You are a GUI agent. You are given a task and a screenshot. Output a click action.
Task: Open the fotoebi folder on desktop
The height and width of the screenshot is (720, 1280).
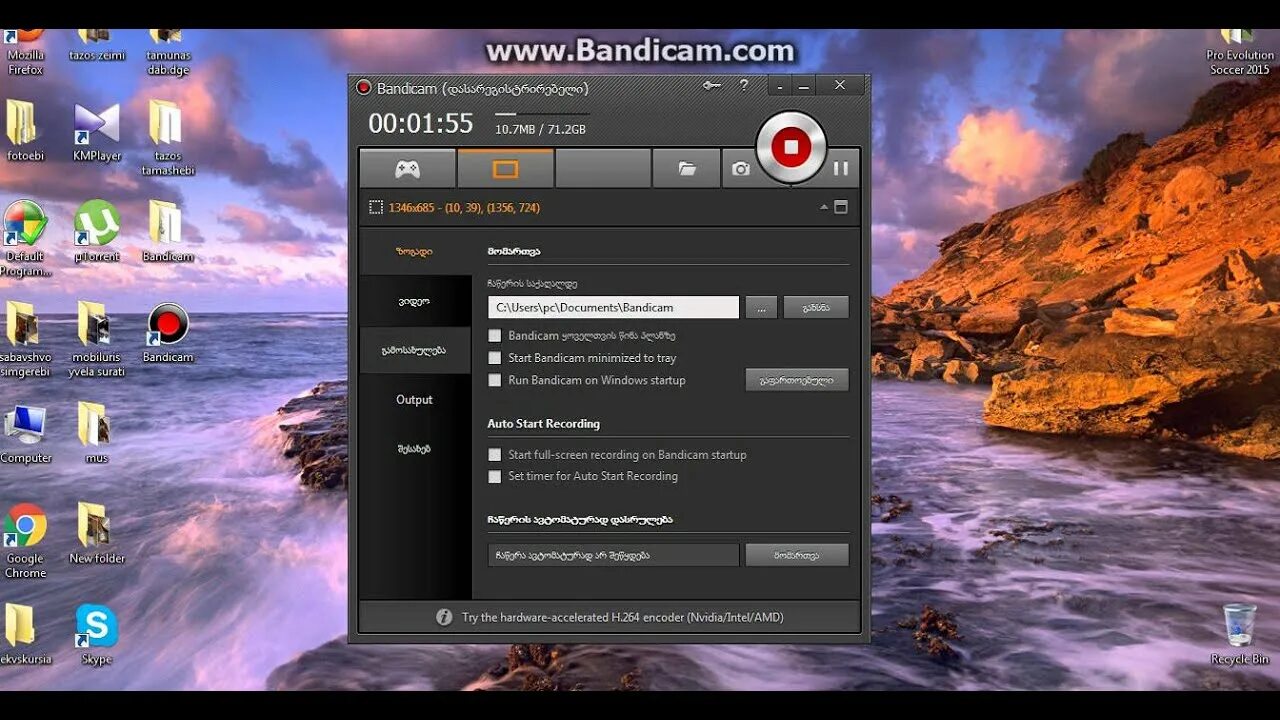point(25,131)
